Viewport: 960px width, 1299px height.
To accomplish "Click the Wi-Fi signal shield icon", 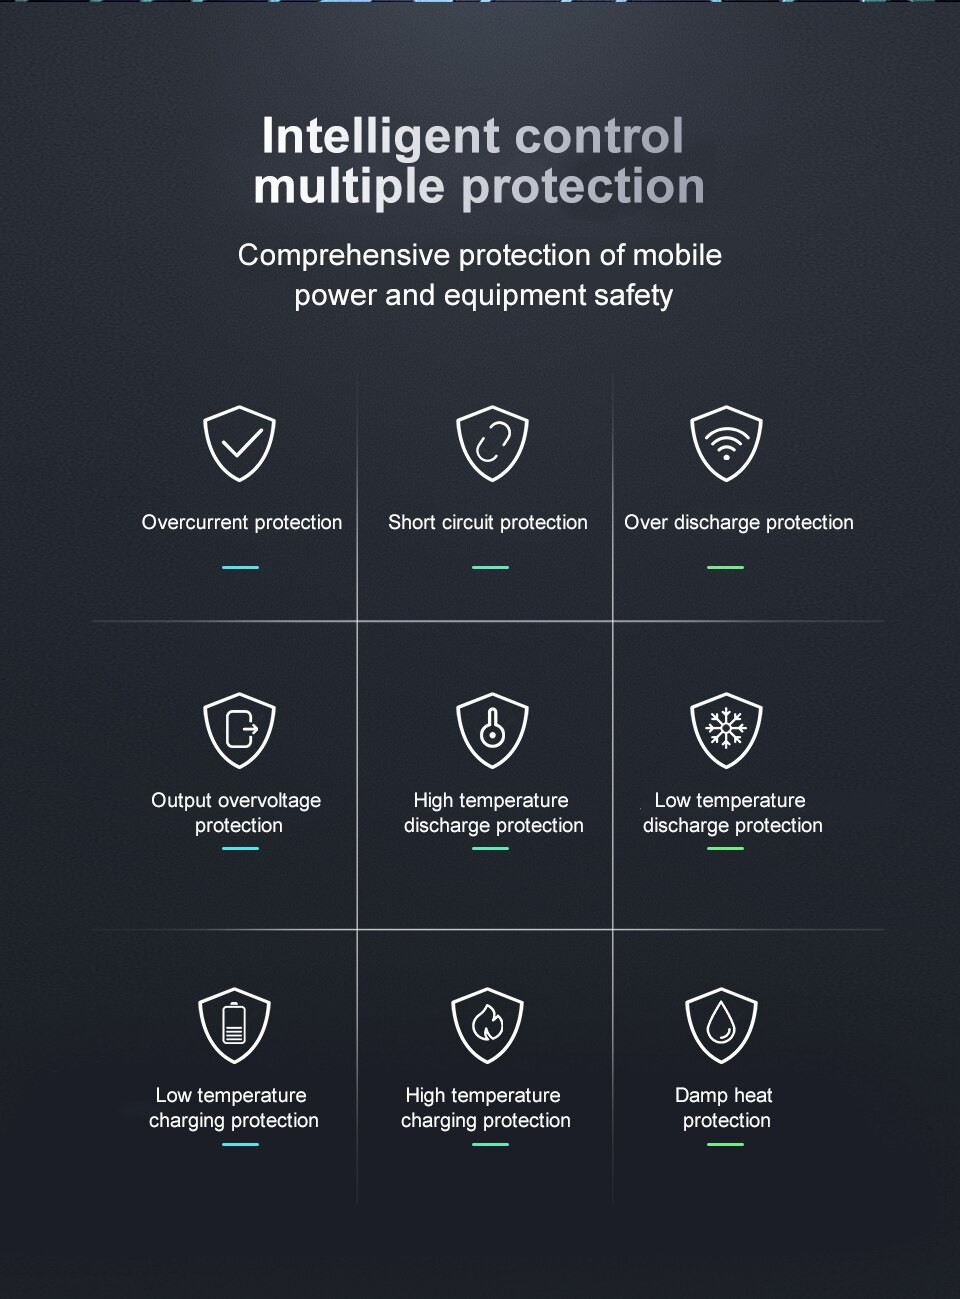I will 726,443.
